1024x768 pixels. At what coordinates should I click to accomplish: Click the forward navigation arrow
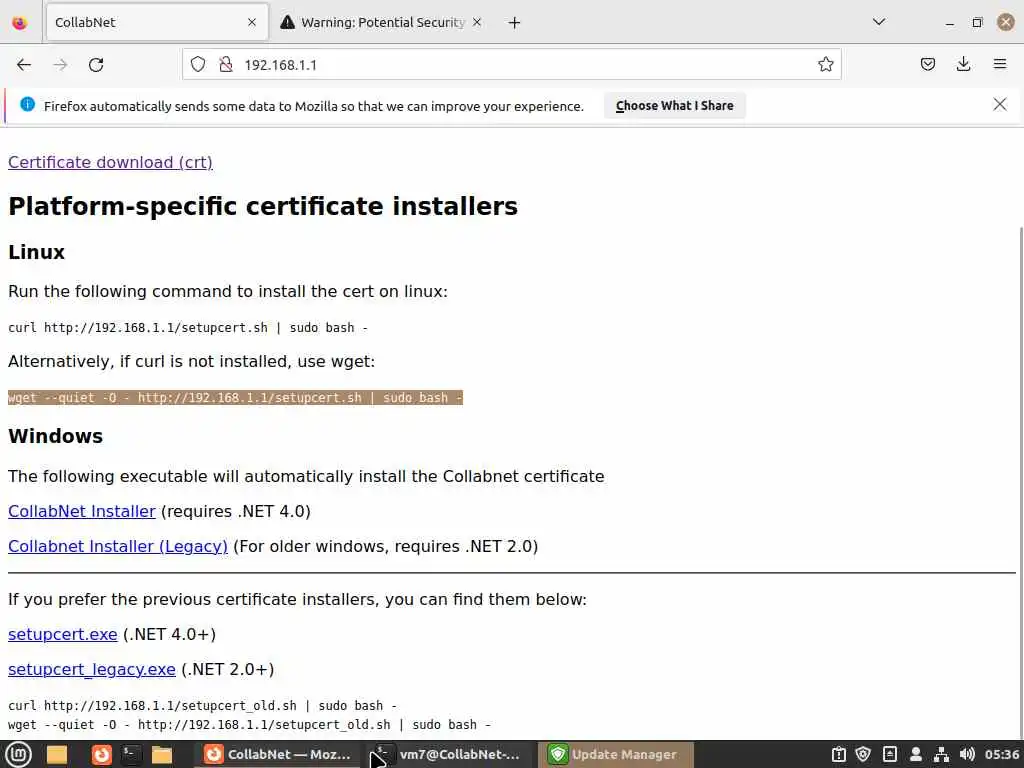pos(60,65)
